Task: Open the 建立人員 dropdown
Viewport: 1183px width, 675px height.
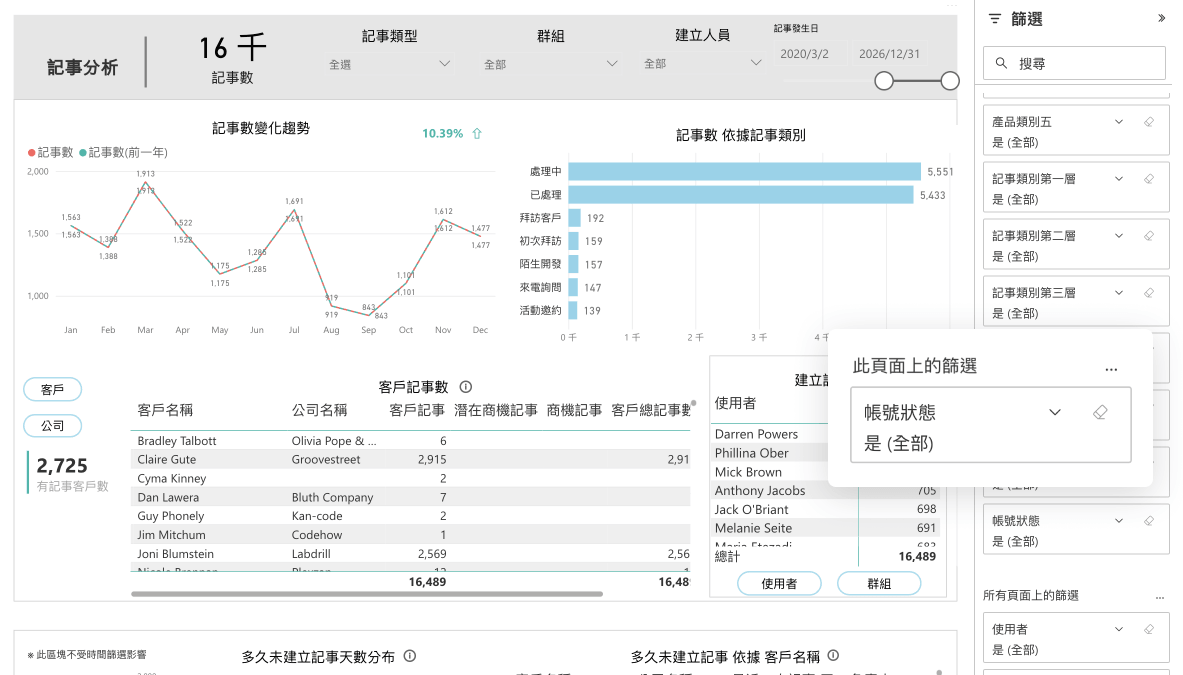Action: 702,64
